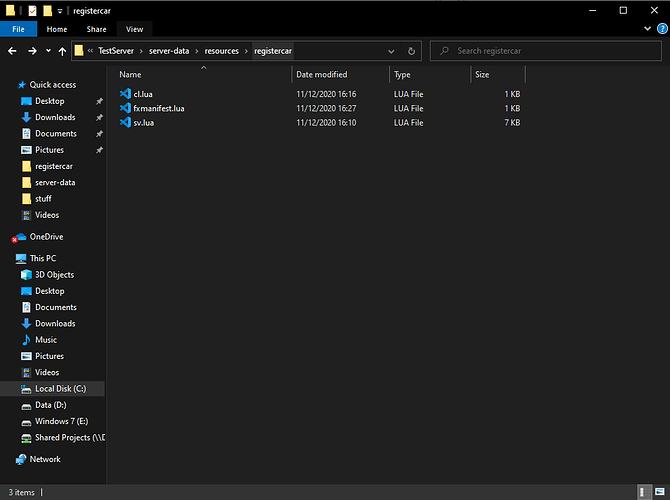Switch to Large icons view in status bar
This screenshot has width=670, height=500.
(x=660, y=491)
